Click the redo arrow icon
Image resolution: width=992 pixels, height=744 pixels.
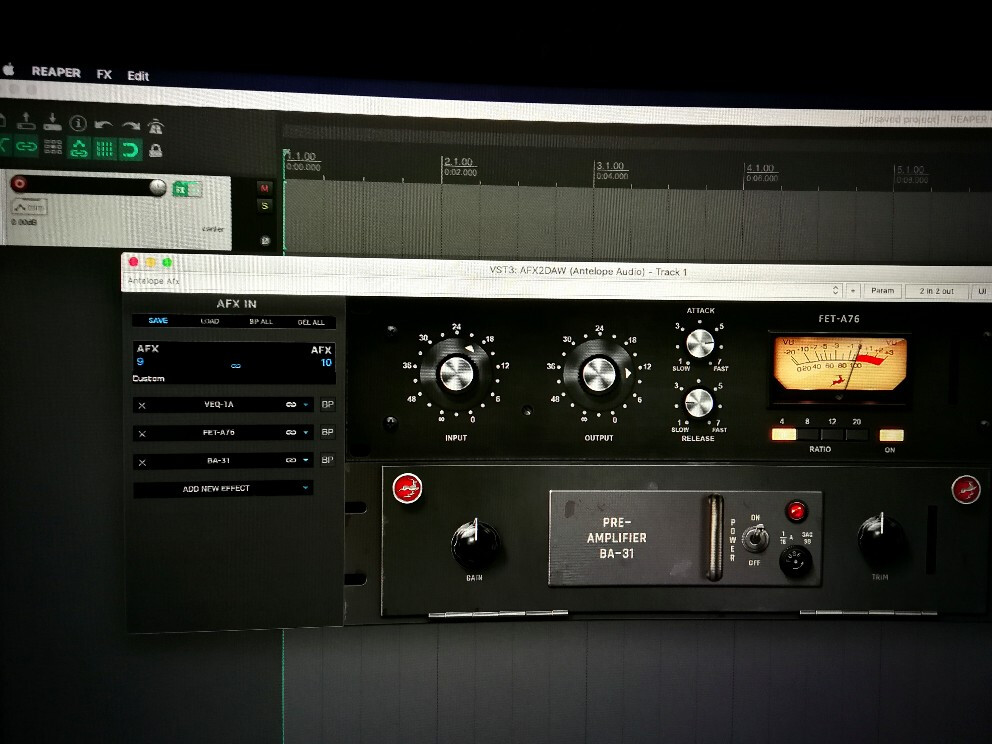click(x=130, y=126)
